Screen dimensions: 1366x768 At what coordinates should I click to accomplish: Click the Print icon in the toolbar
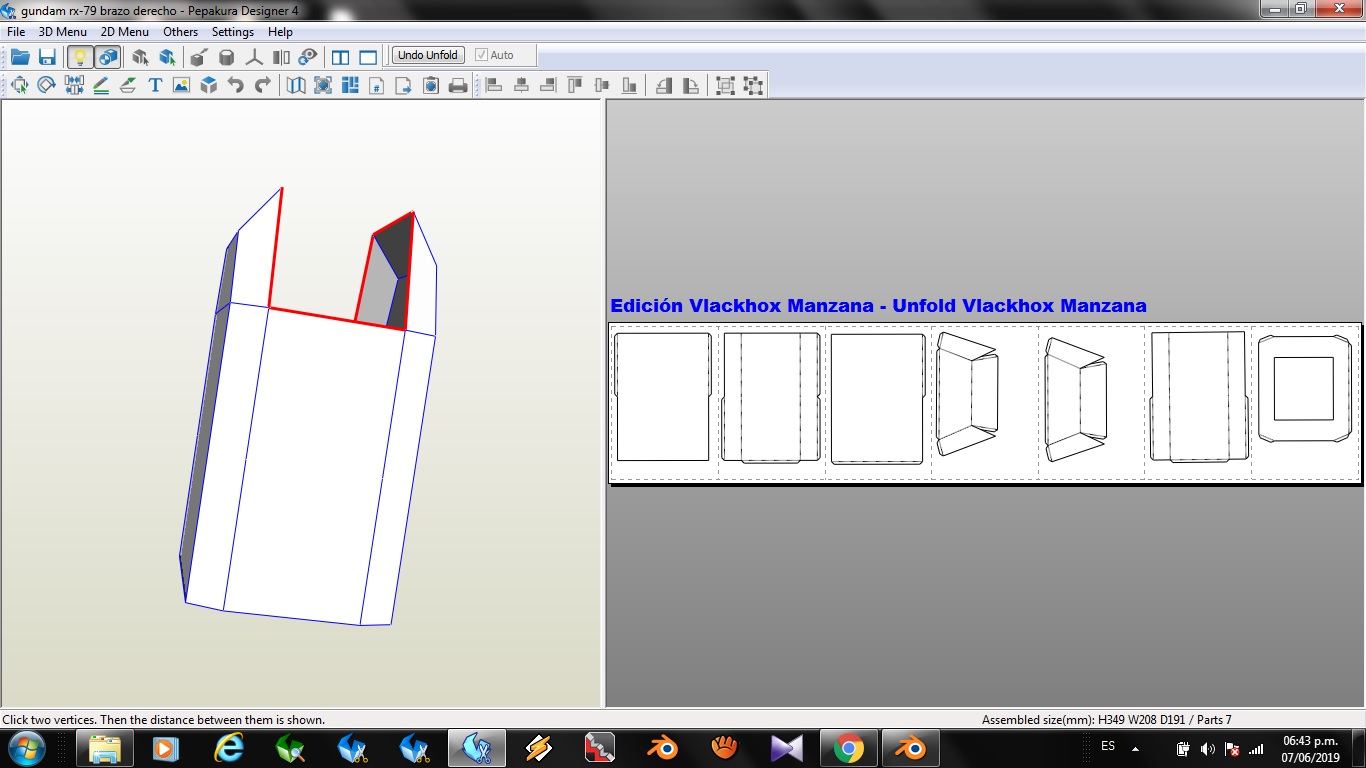[458, 86]
